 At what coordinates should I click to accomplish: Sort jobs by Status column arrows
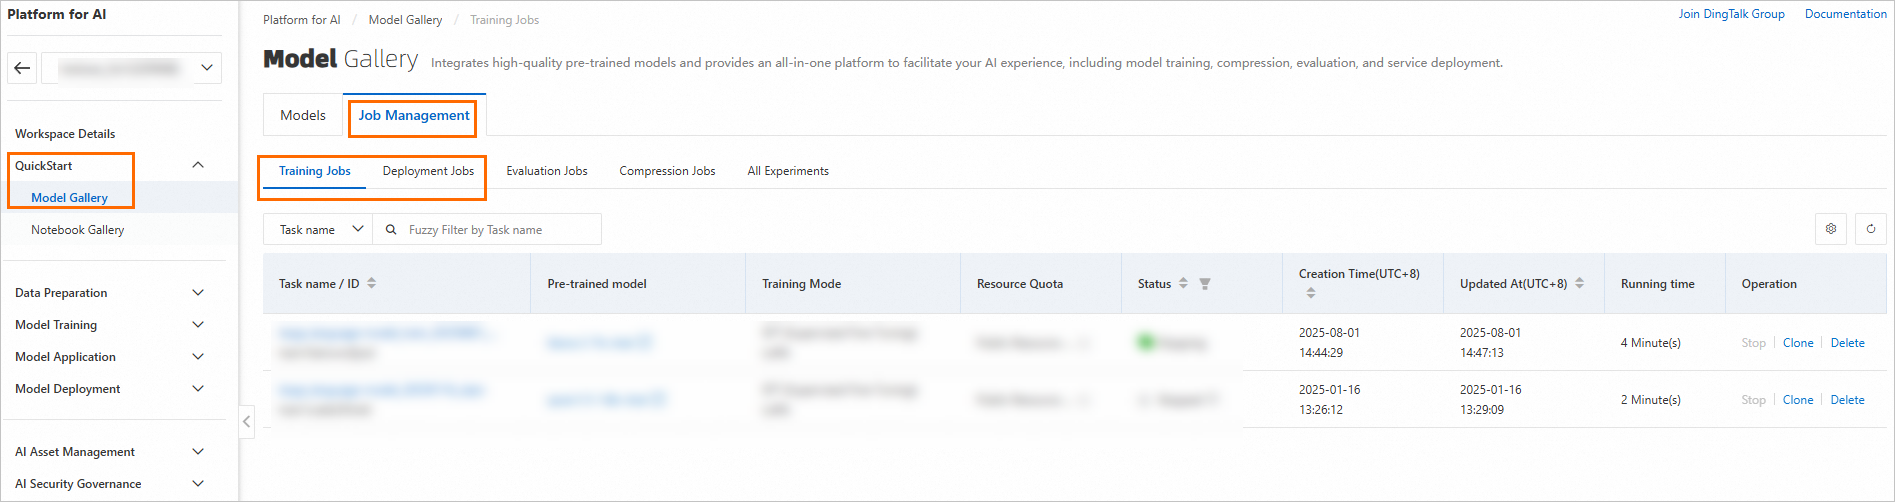coord(1183,284)
